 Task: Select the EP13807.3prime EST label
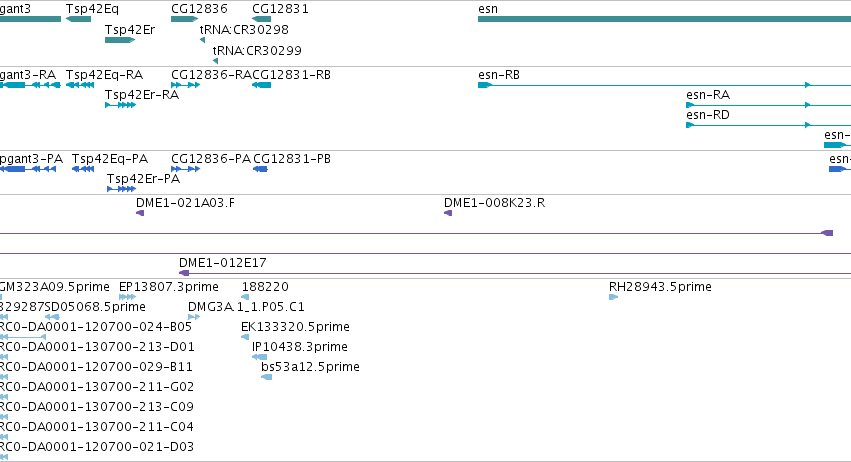(169, 287)
